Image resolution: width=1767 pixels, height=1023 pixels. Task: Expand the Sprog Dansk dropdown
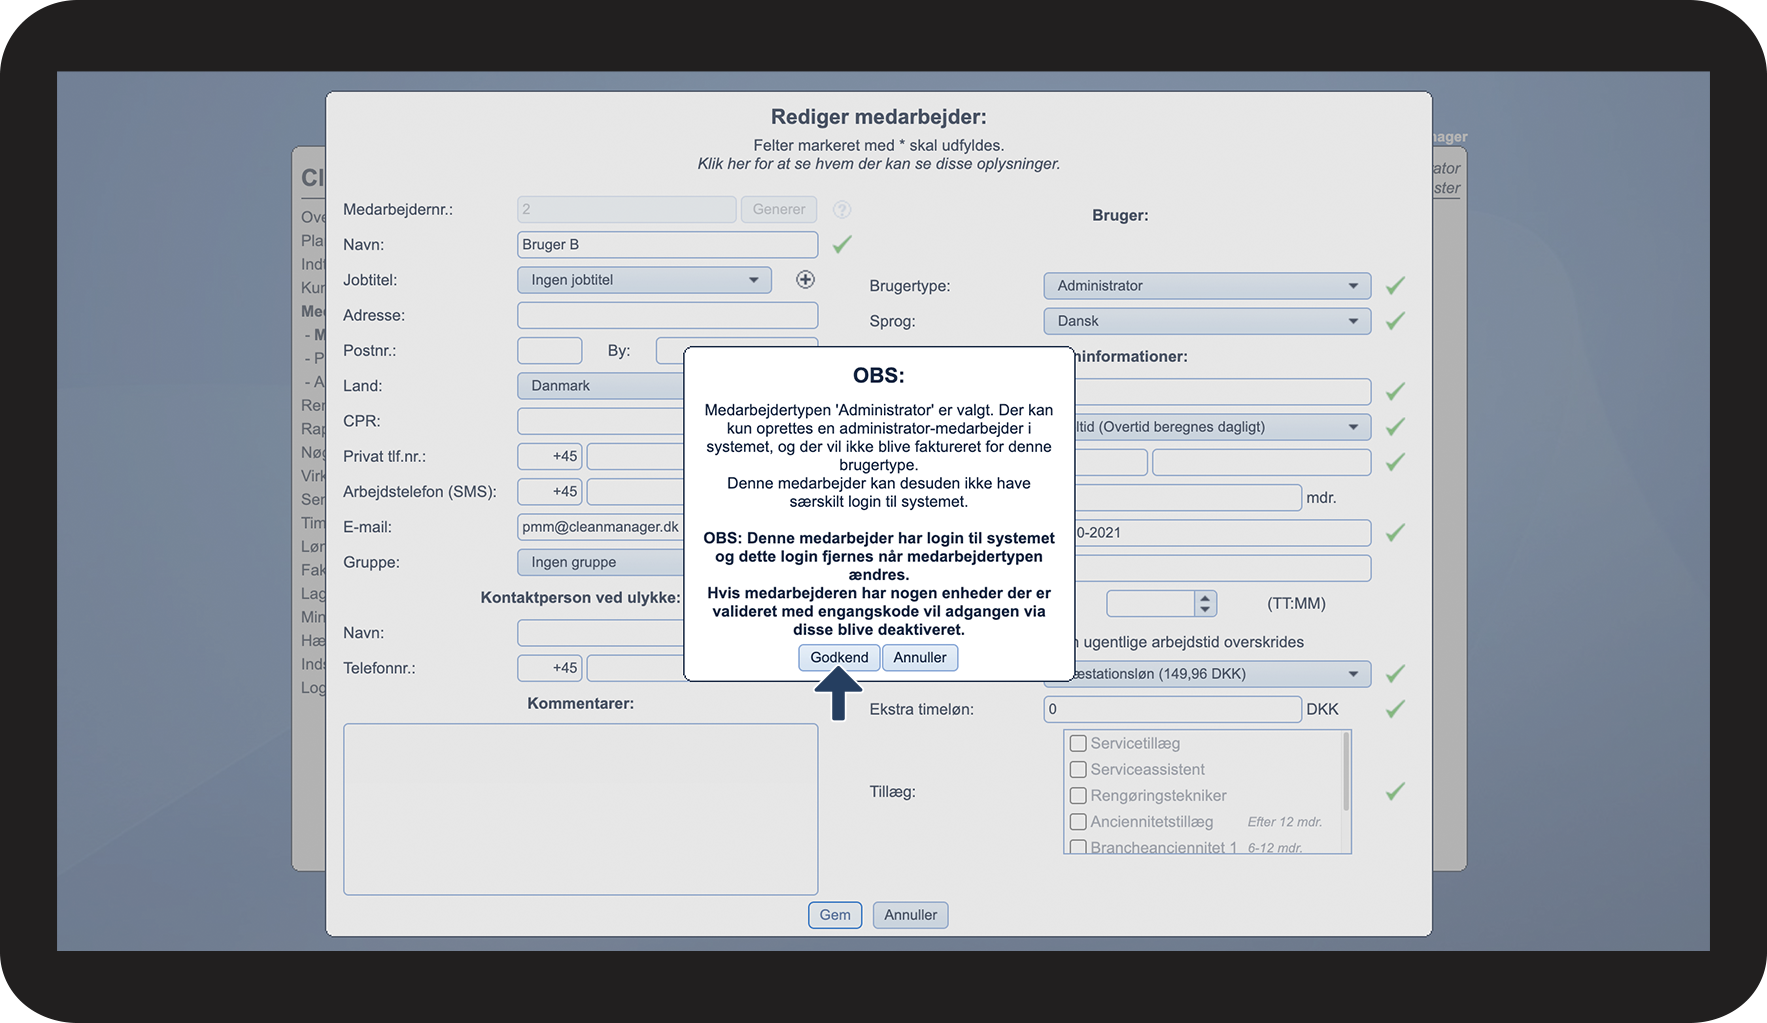(1207, 321)
